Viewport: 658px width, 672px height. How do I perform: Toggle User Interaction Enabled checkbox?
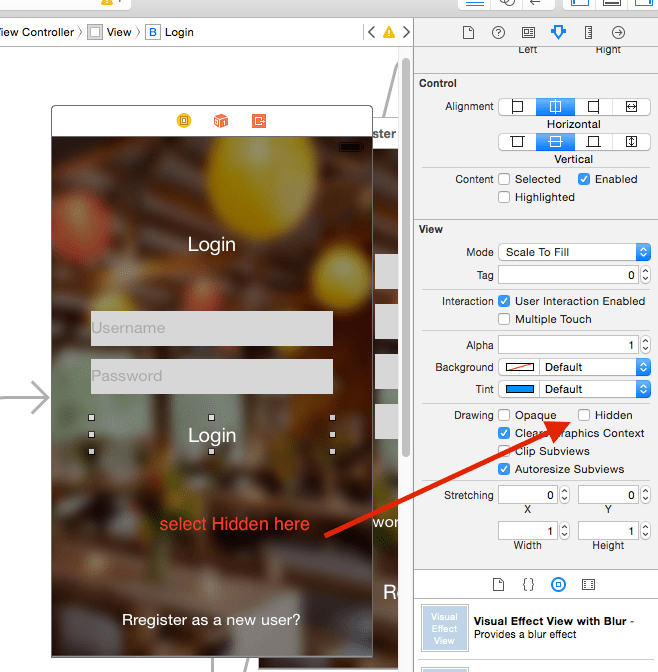click(x=504, y=301)
